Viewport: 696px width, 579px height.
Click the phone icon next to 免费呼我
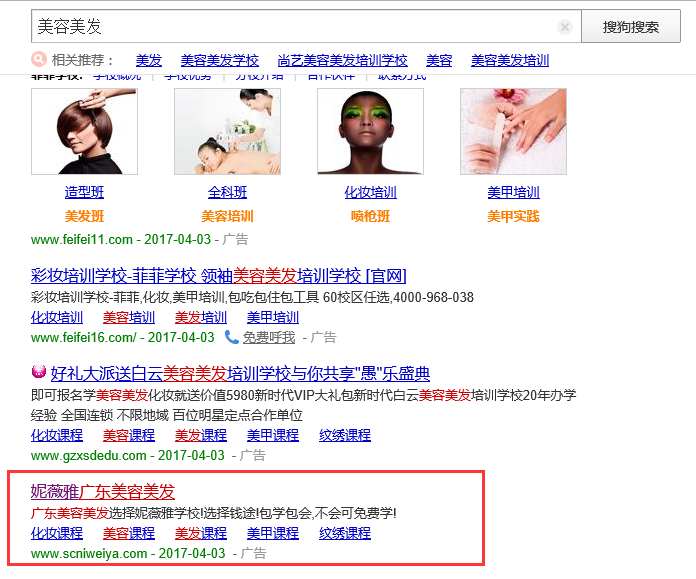pos(232,337)
